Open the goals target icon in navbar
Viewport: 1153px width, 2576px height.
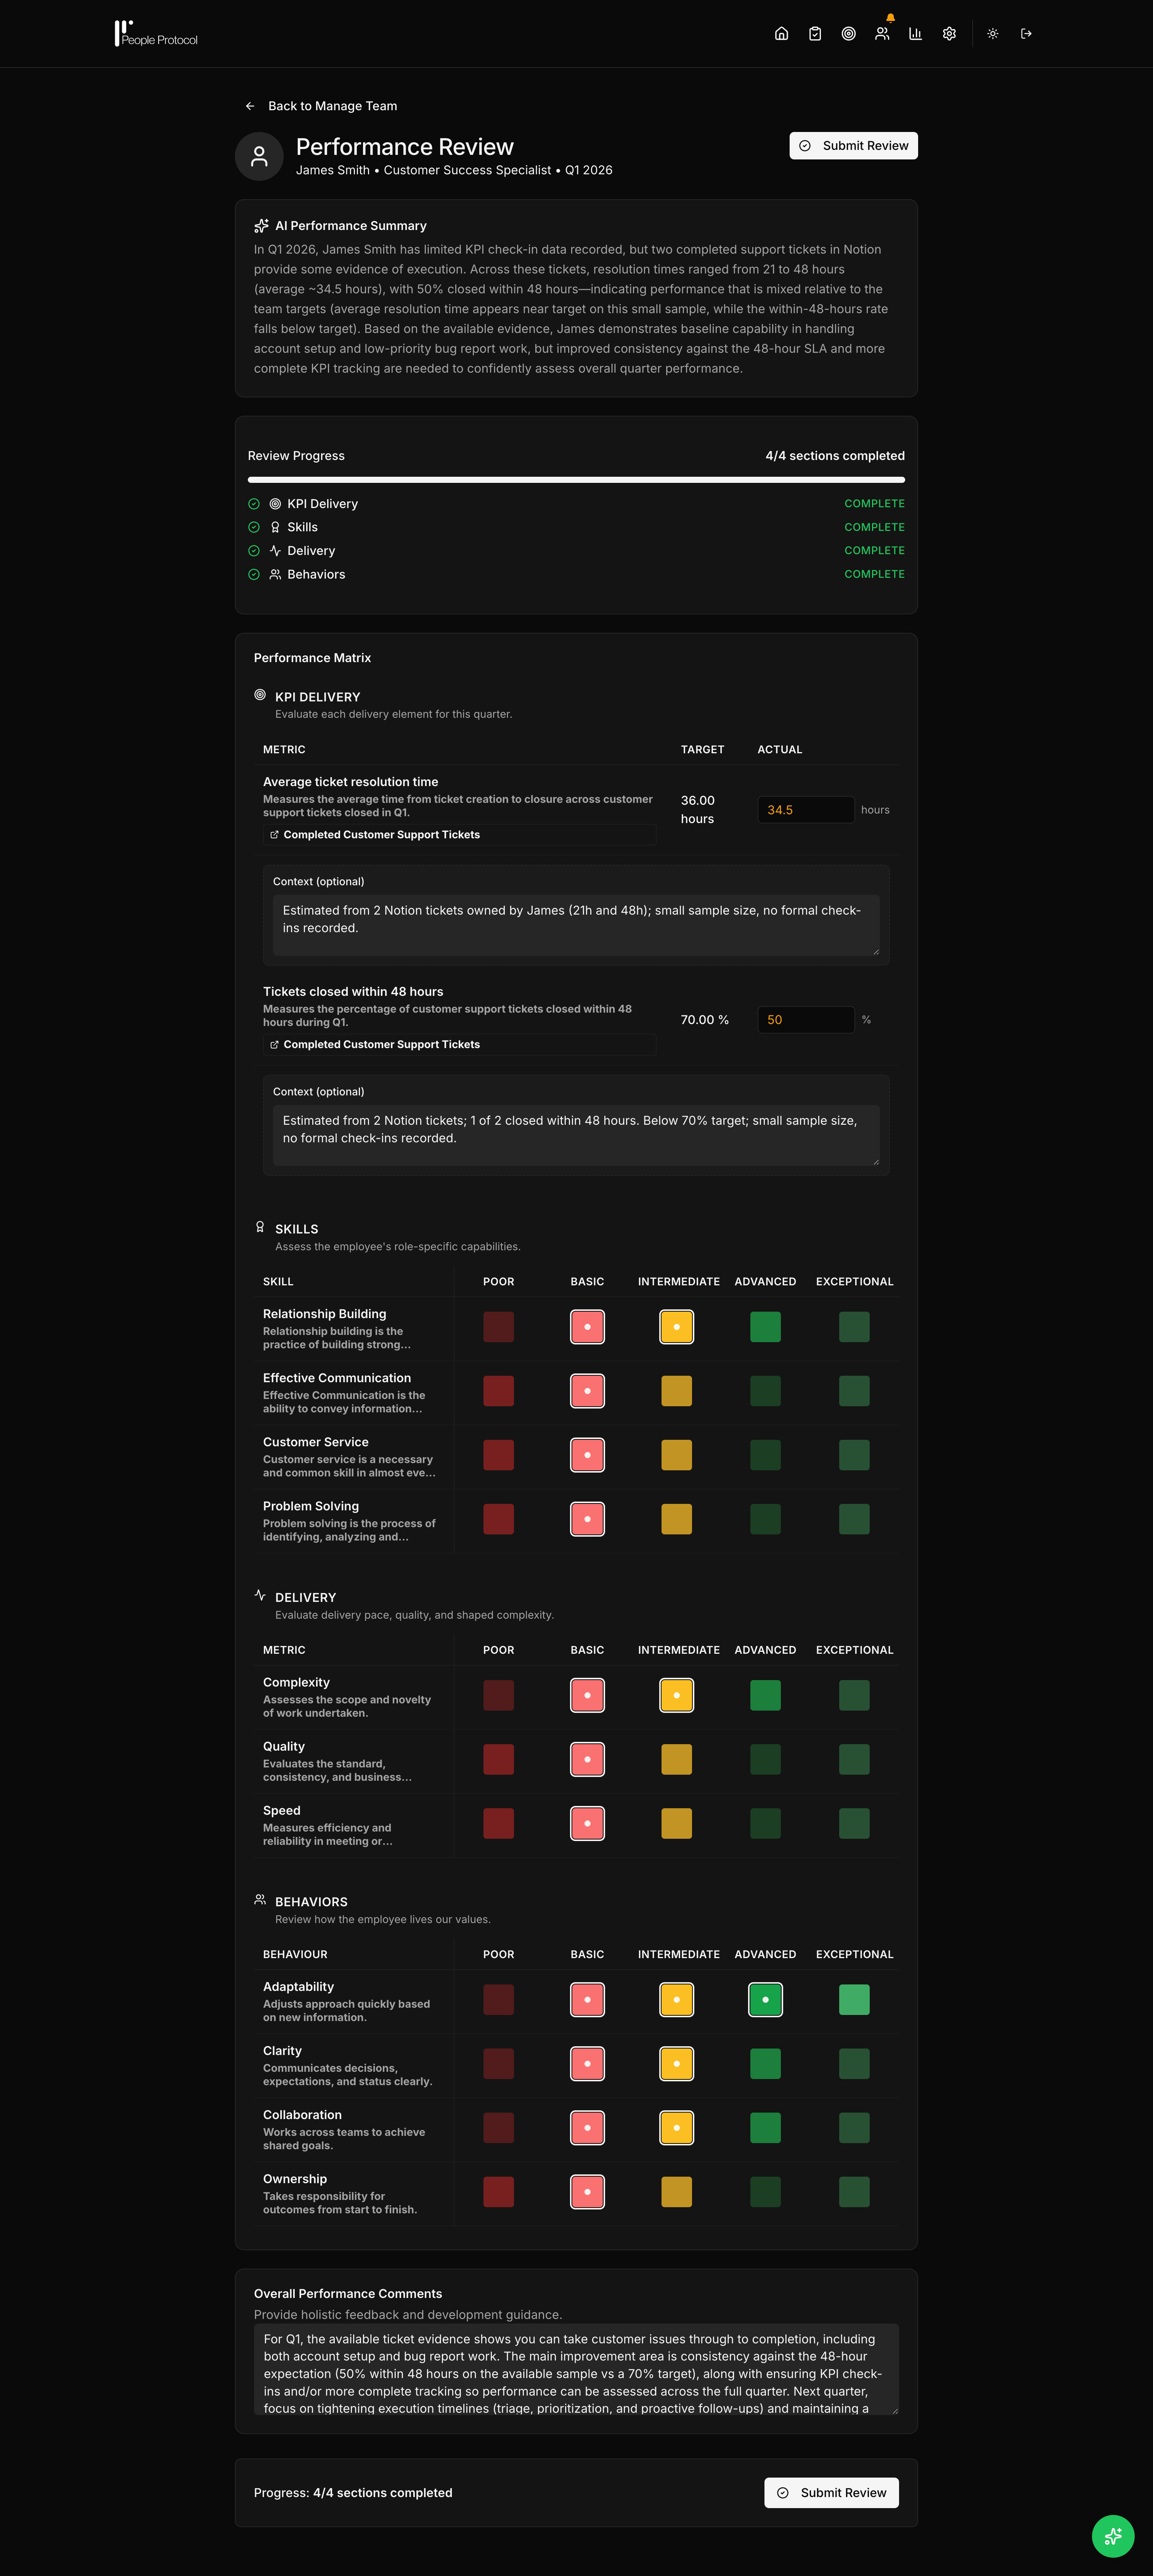[848, 33]
